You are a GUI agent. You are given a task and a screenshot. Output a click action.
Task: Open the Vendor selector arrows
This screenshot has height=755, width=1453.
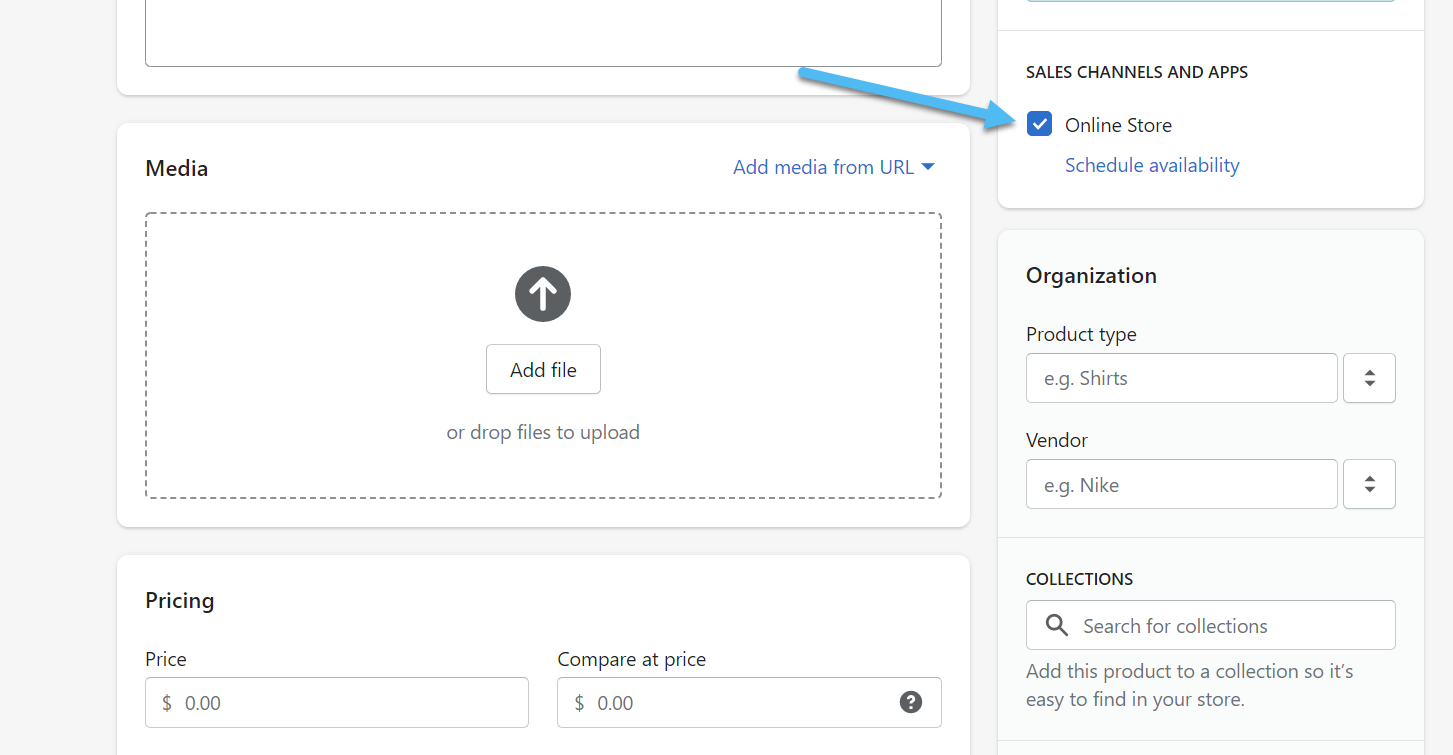tap(1369, 484)
